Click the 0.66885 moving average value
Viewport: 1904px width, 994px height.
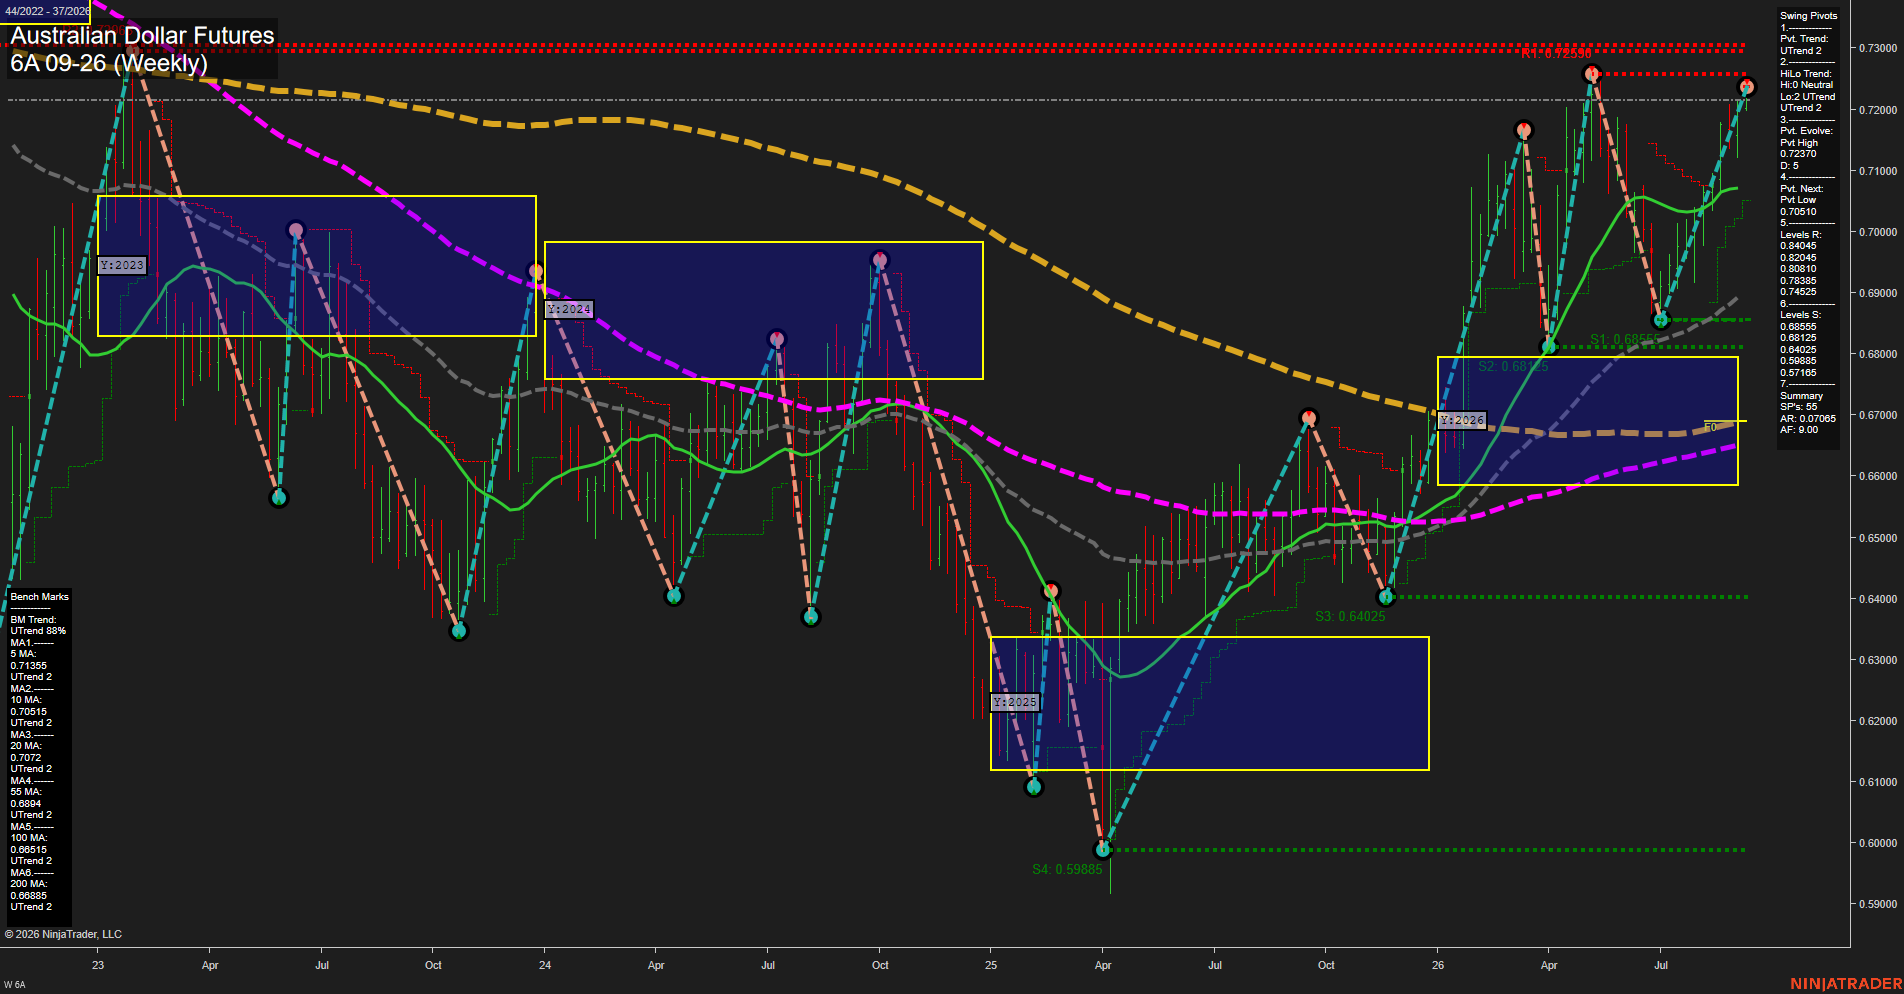(x=29, y=896)
